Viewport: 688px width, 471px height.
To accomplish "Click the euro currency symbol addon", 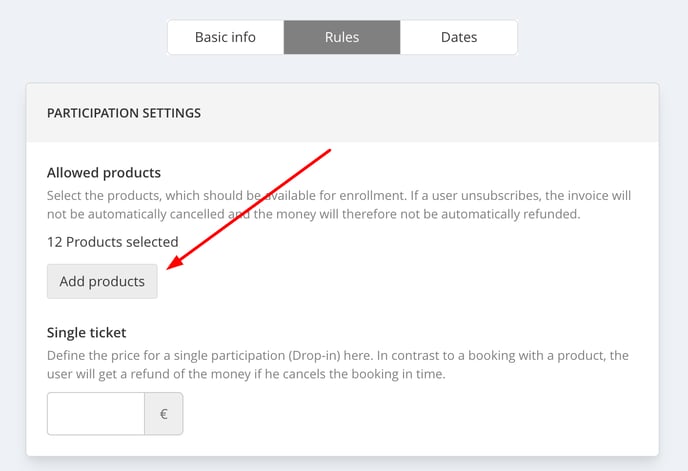I will [x=164, y=413].
